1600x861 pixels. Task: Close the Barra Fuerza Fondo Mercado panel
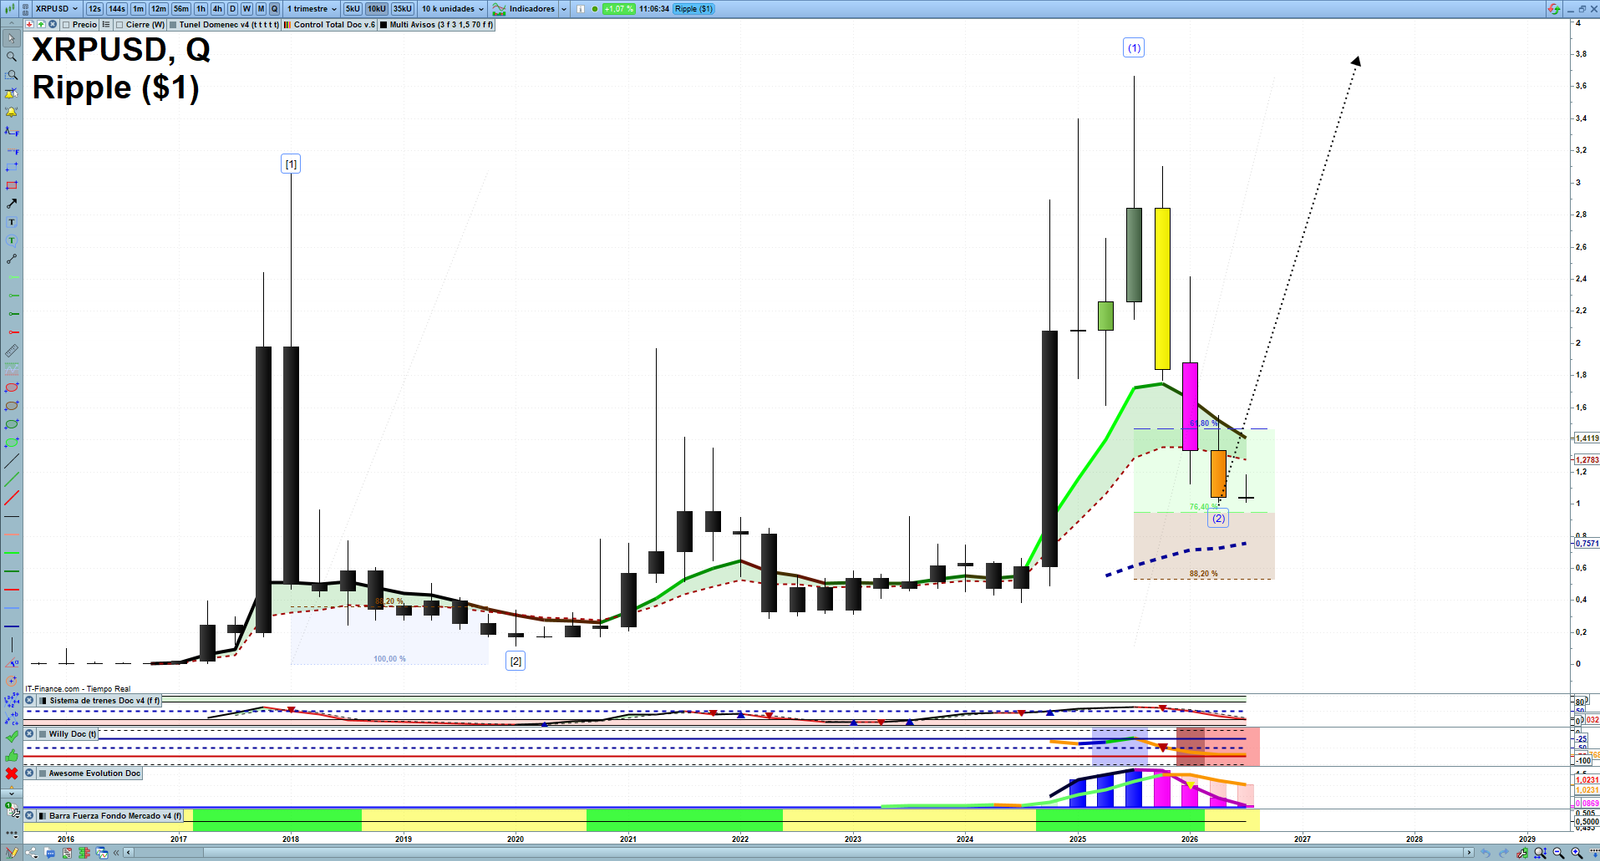click(x=29, y=816)
